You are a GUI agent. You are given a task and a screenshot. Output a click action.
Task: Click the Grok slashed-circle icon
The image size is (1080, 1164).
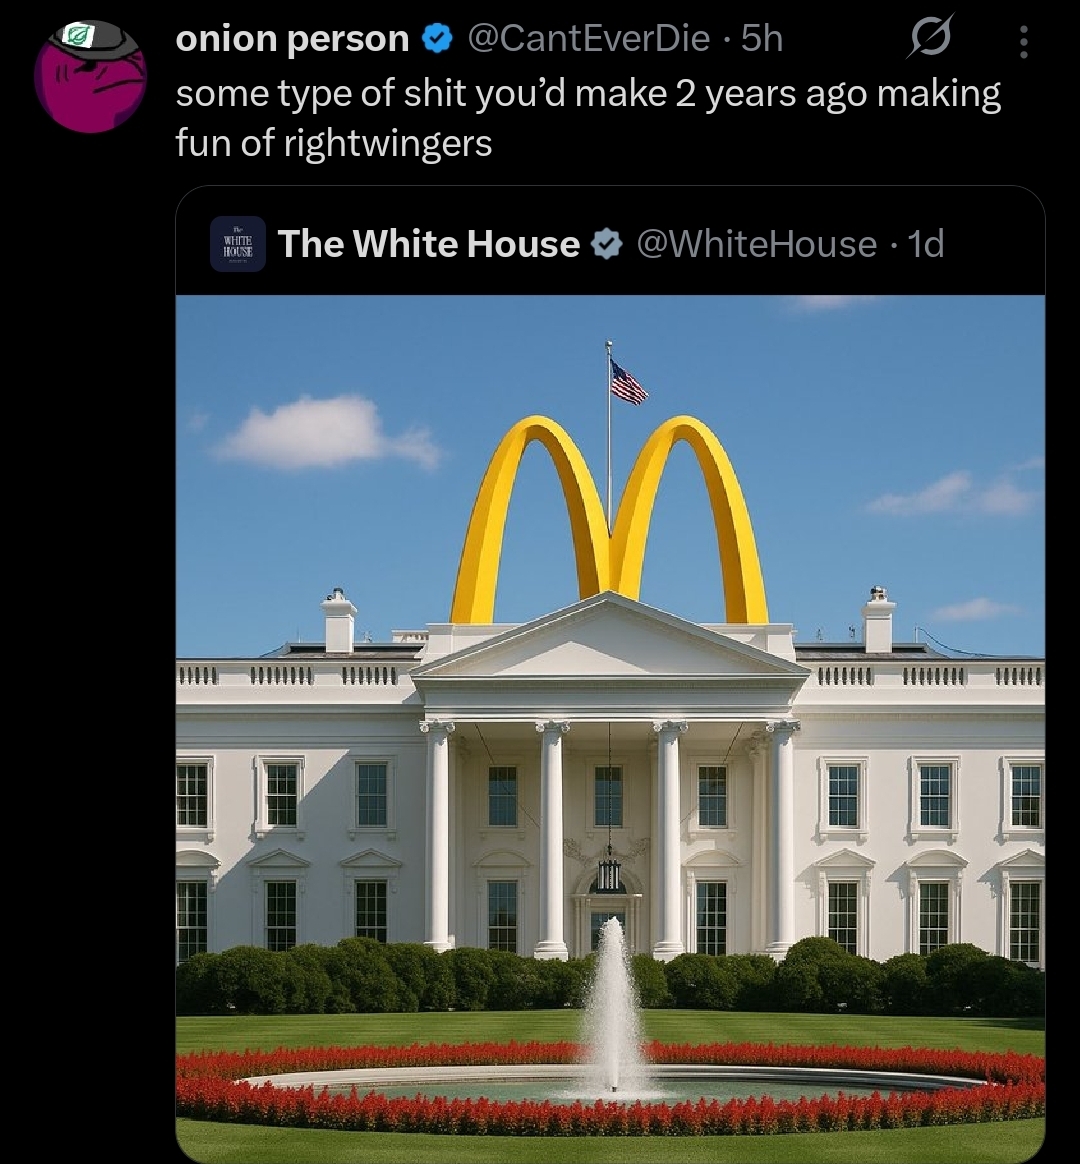(x=929, y=37)
